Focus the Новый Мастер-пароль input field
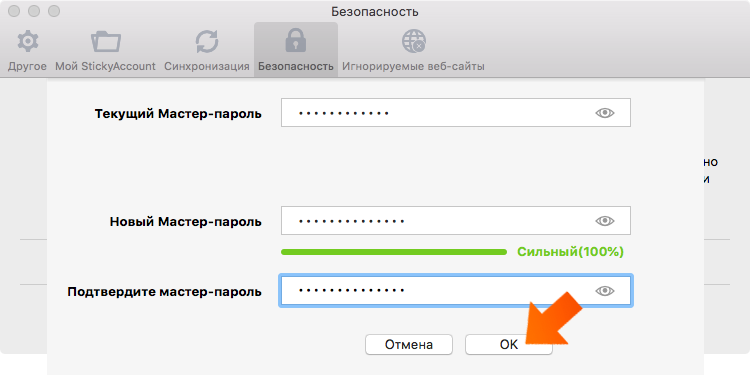The width and height of the screenshot is (750, 375). [x=456, y=221]
